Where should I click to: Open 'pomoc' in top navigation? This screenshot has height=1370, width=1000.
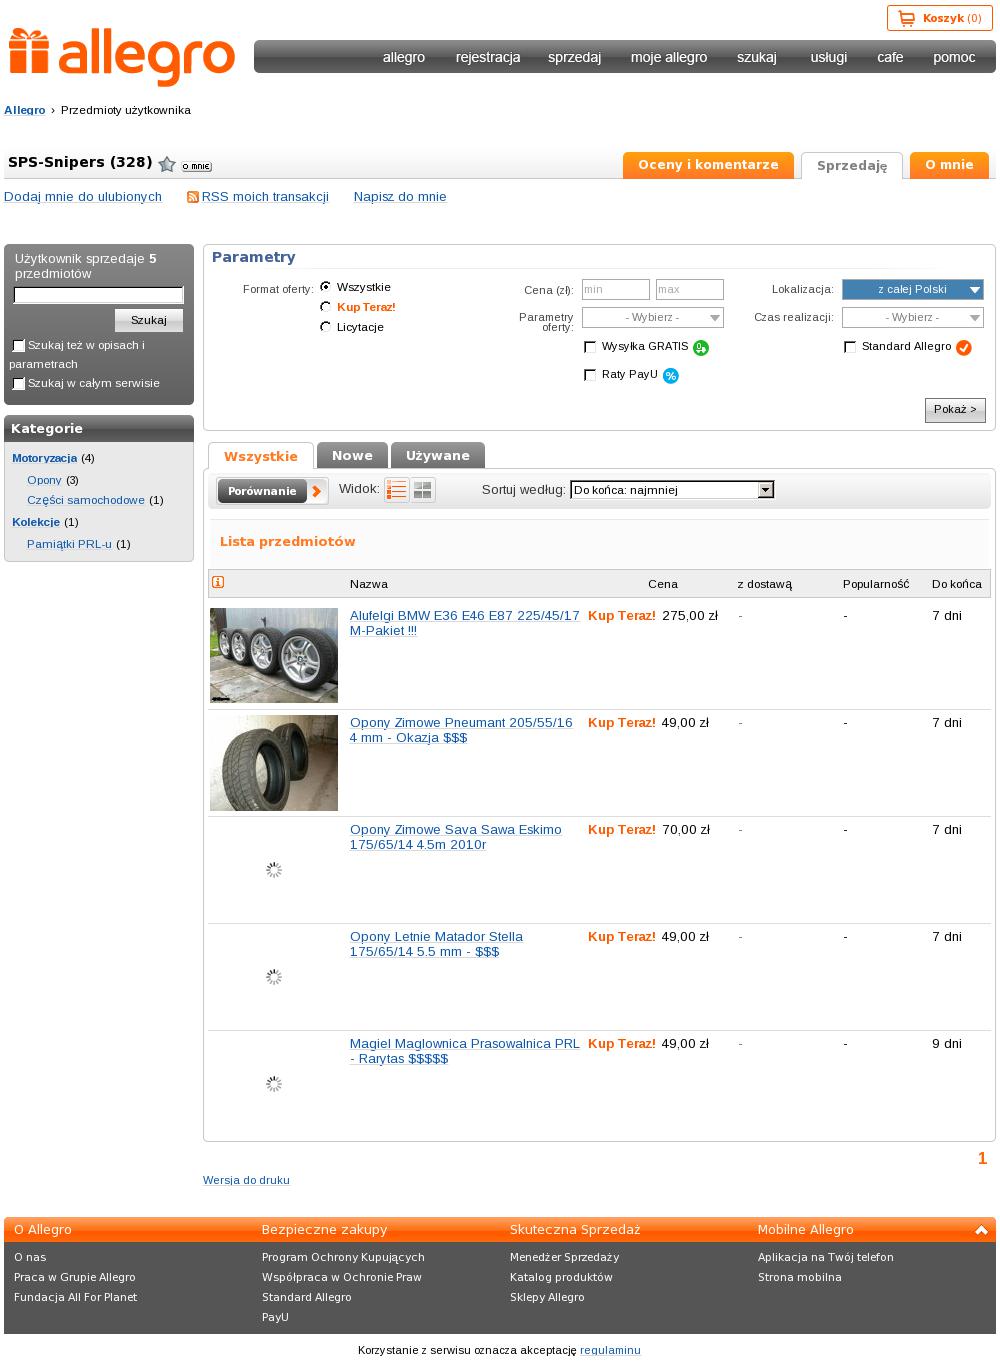[954, 57]
